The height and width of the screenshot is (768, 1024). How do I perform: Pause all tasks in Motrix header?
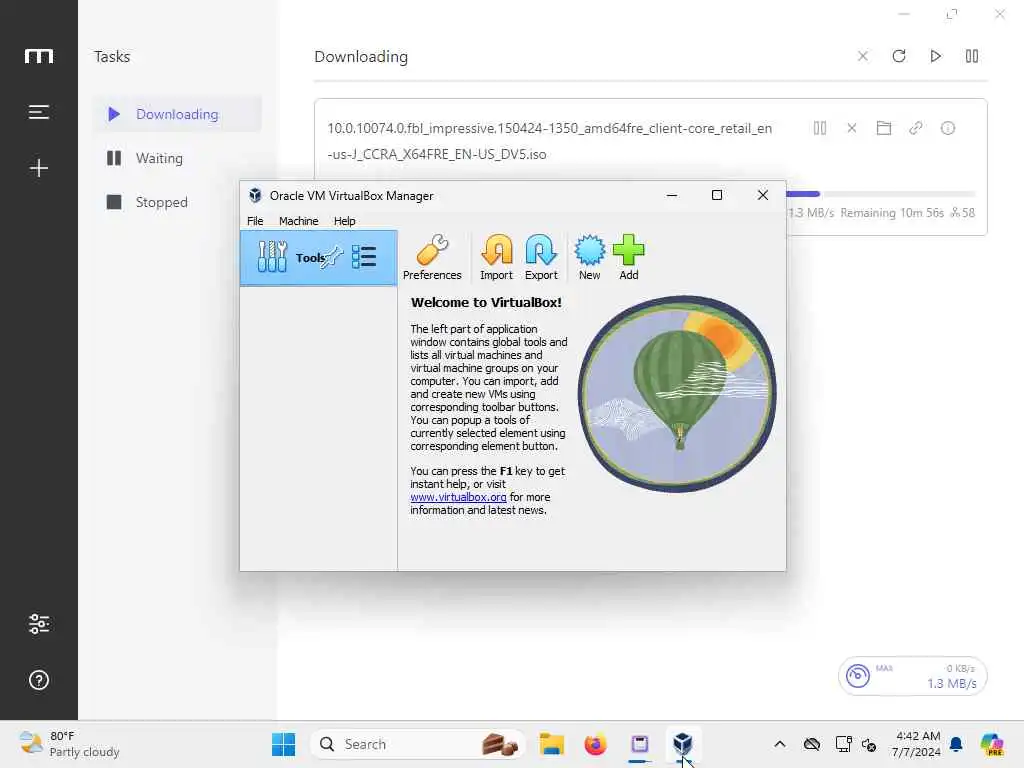(x=972, y=56)
